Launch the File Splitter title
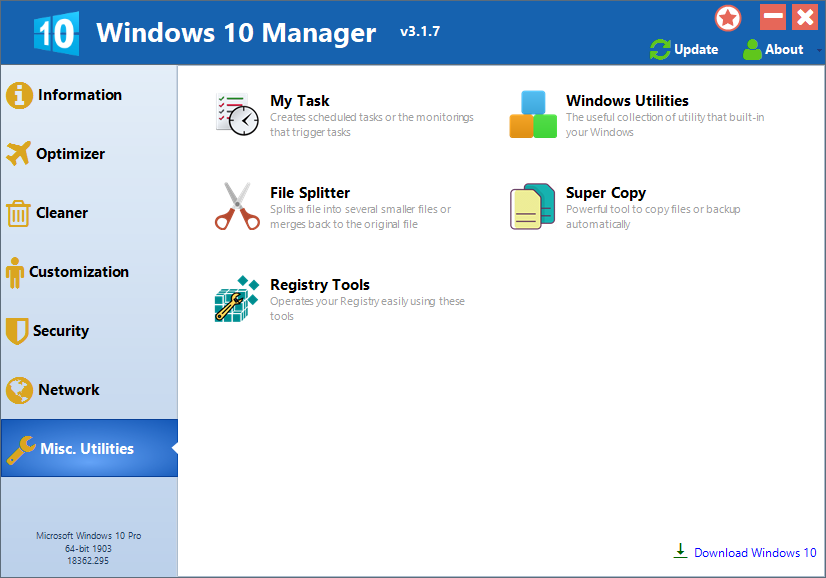826x578 pixels. point(310,193)
